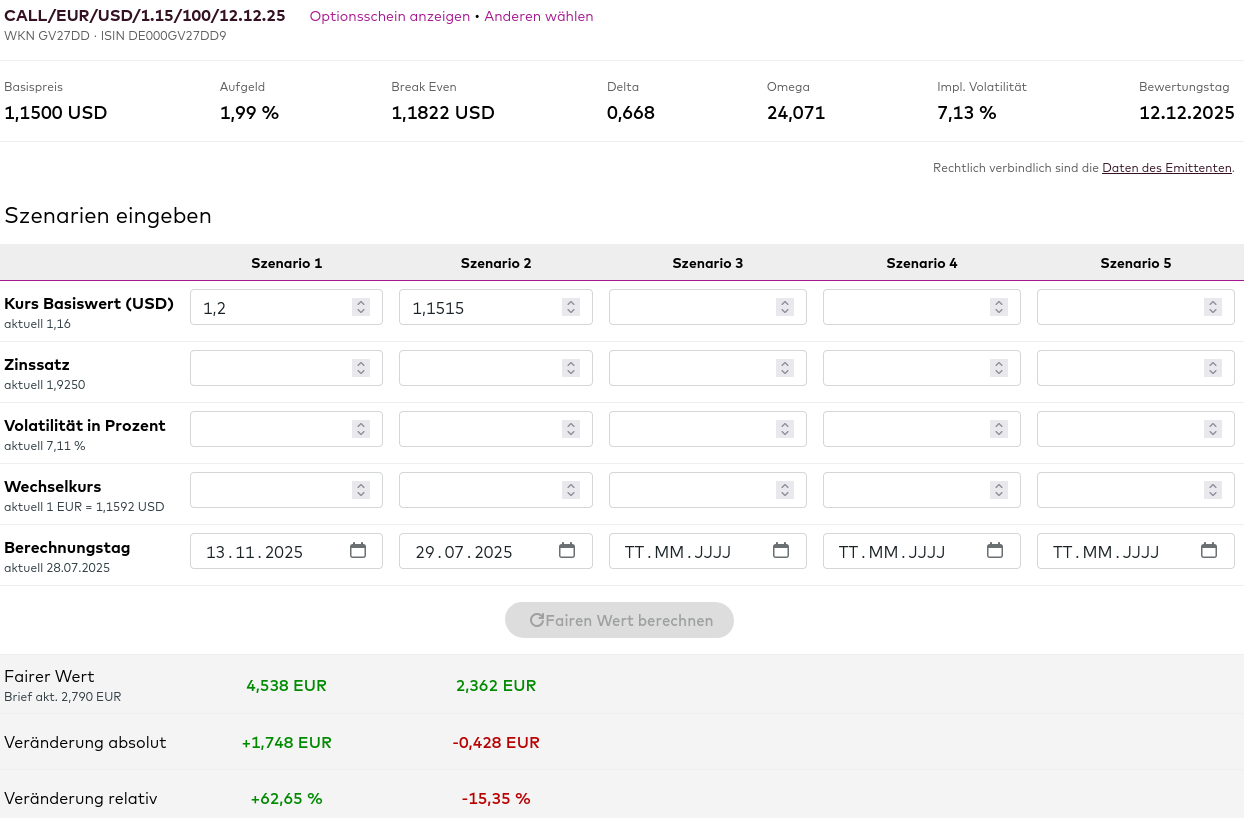Open calendar picker in Szenario 5 date field
Viewport: 1244px width, 818px height.
(1209, 551)
